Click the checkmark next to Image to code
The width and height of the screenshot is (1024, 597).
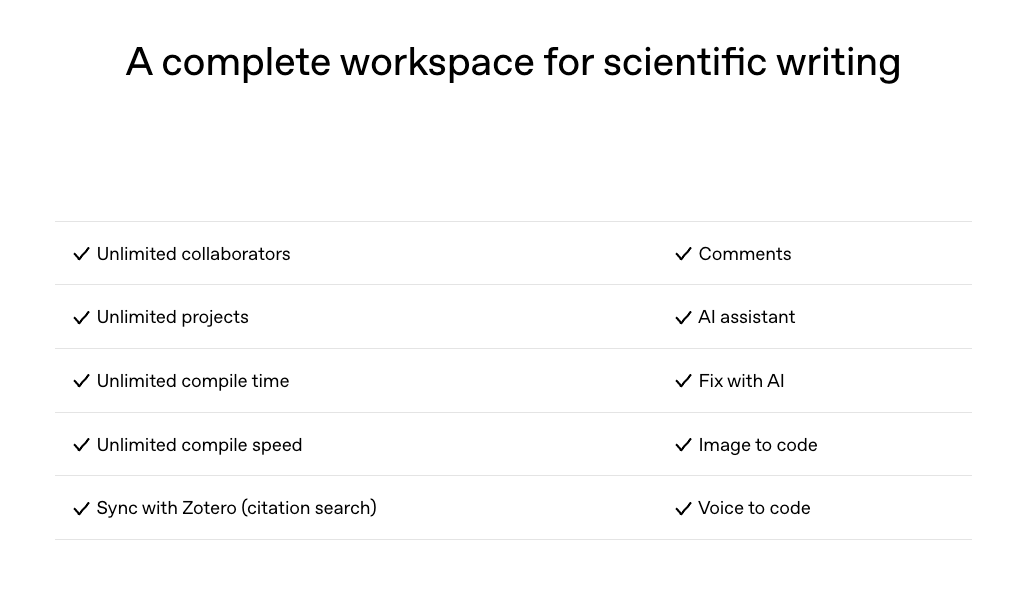click(x=684, y=445)
